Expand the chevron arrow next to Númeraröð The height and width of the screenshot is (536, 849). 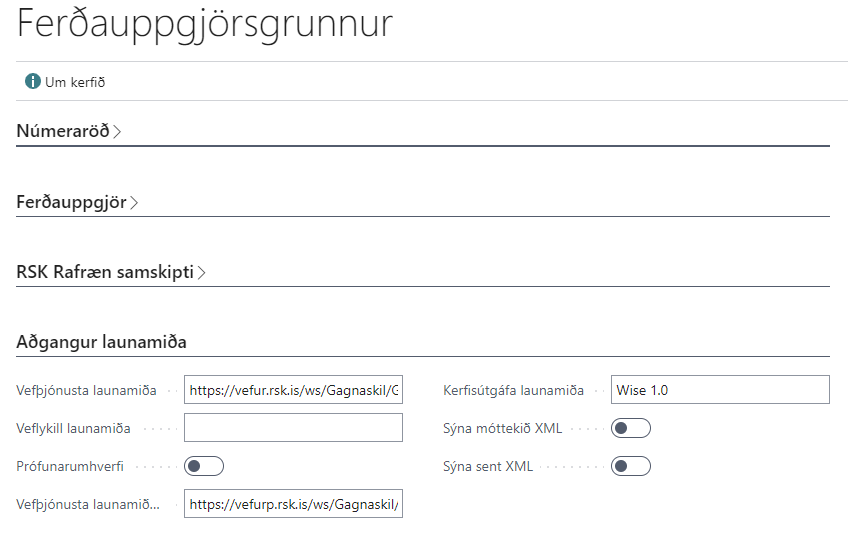pos(117,132)
